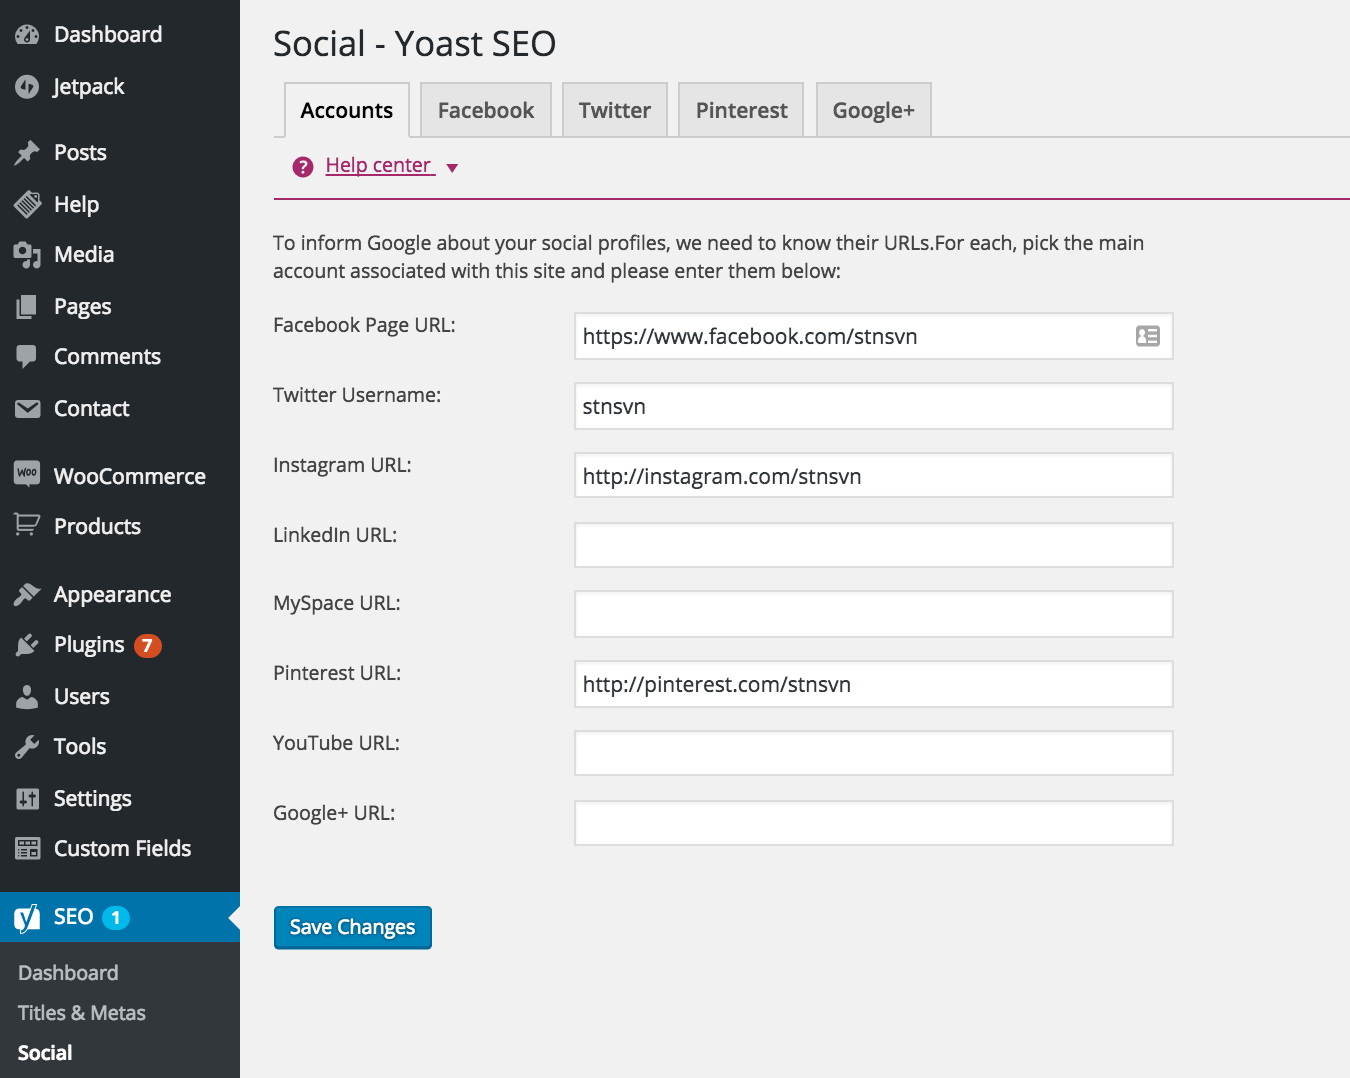Click the Custom Fields grid icon
The image size is (1350, 1078).
pyautogui.click(x=27, y=849)
